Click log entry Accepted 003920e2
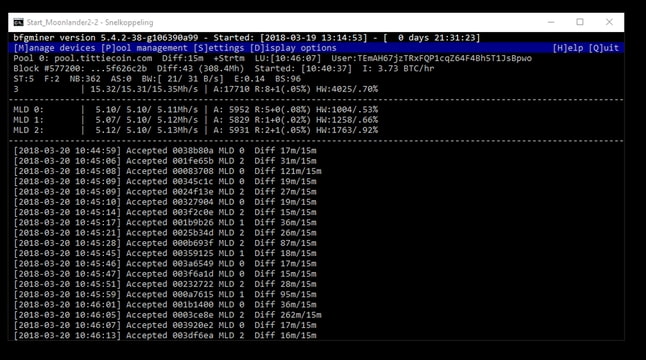Image resolution: width=646 pixels, height=360 pixels. click(165, 325)
